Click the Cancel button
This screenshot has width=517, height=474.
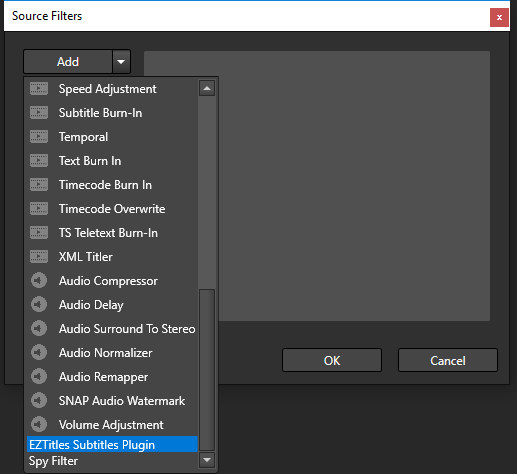pos(448,360)
